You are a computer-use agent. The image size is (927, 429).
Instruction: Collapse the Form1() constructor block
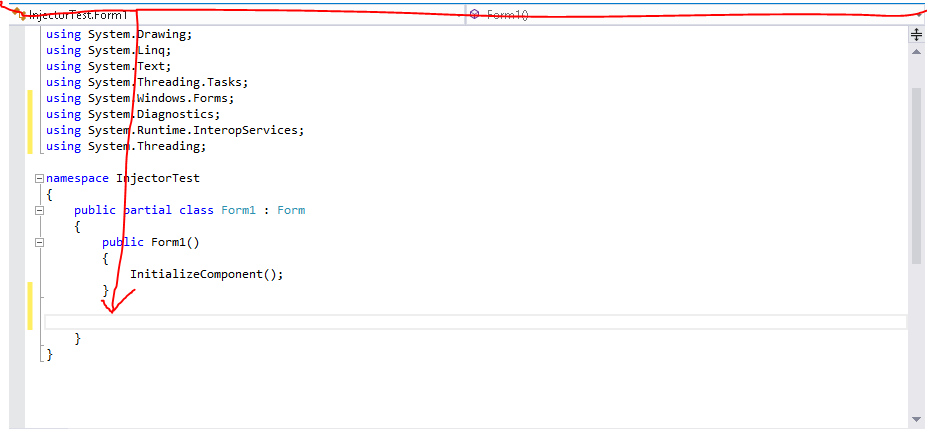pos(39,242)
